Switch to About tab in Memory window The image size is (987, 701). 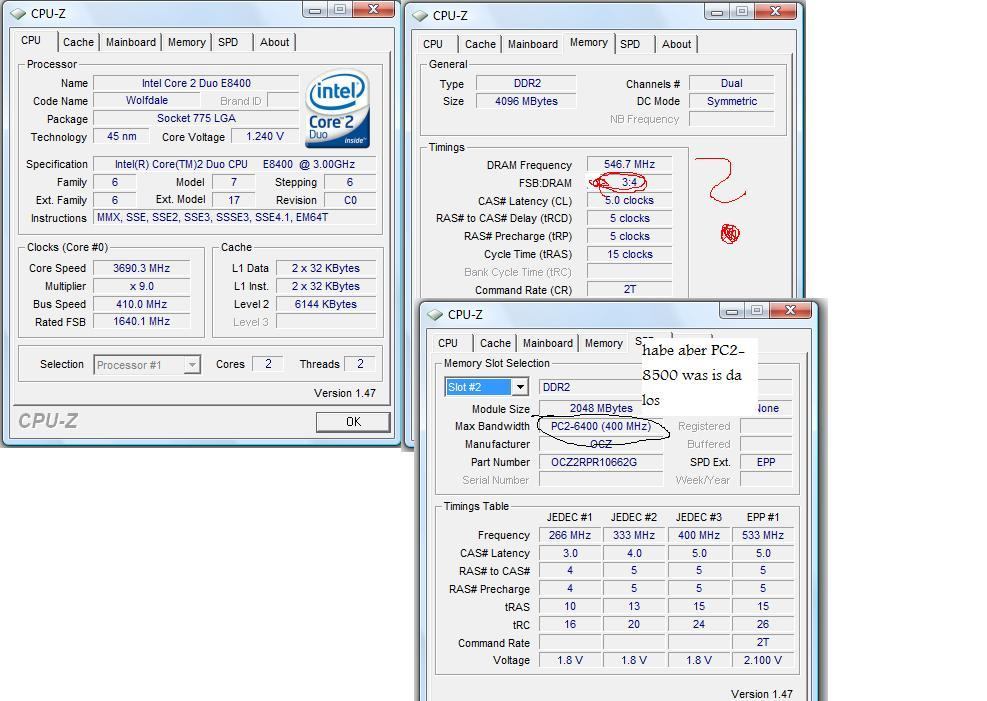(x=676, y=44)
